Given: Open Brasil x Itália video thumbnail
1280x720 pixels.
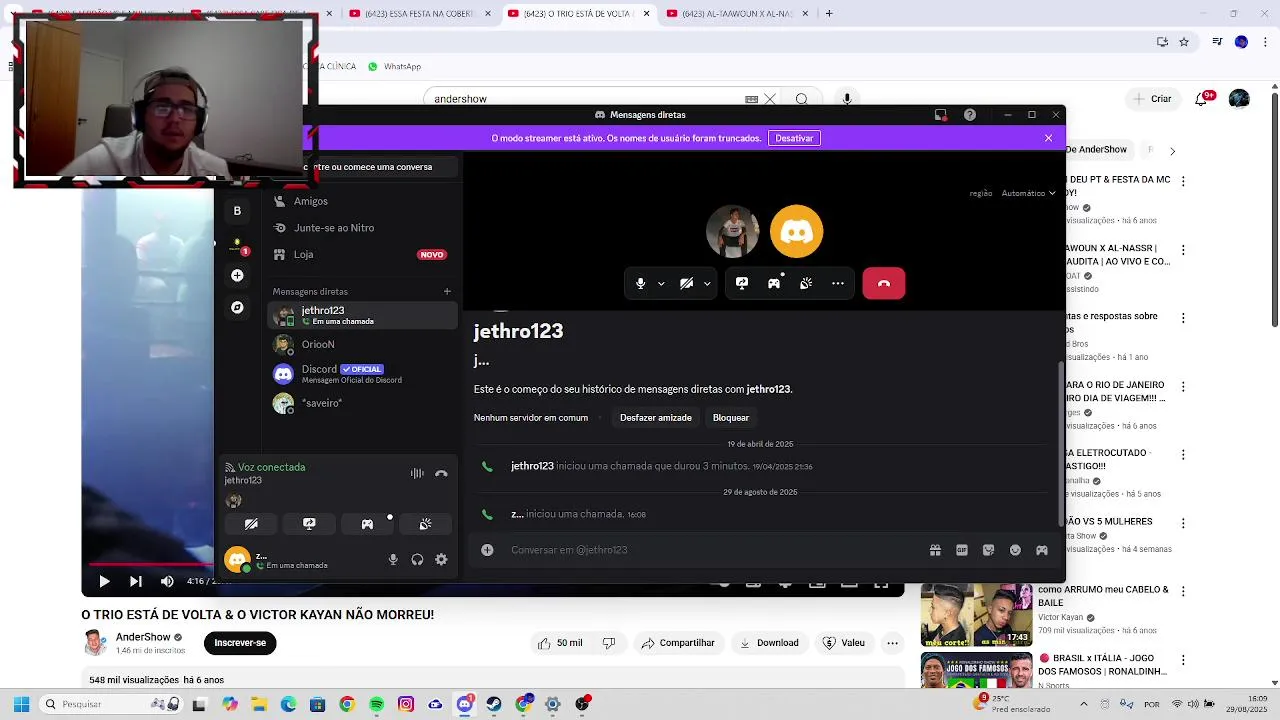Looking at the screenshot, I should tap(976, 670).
